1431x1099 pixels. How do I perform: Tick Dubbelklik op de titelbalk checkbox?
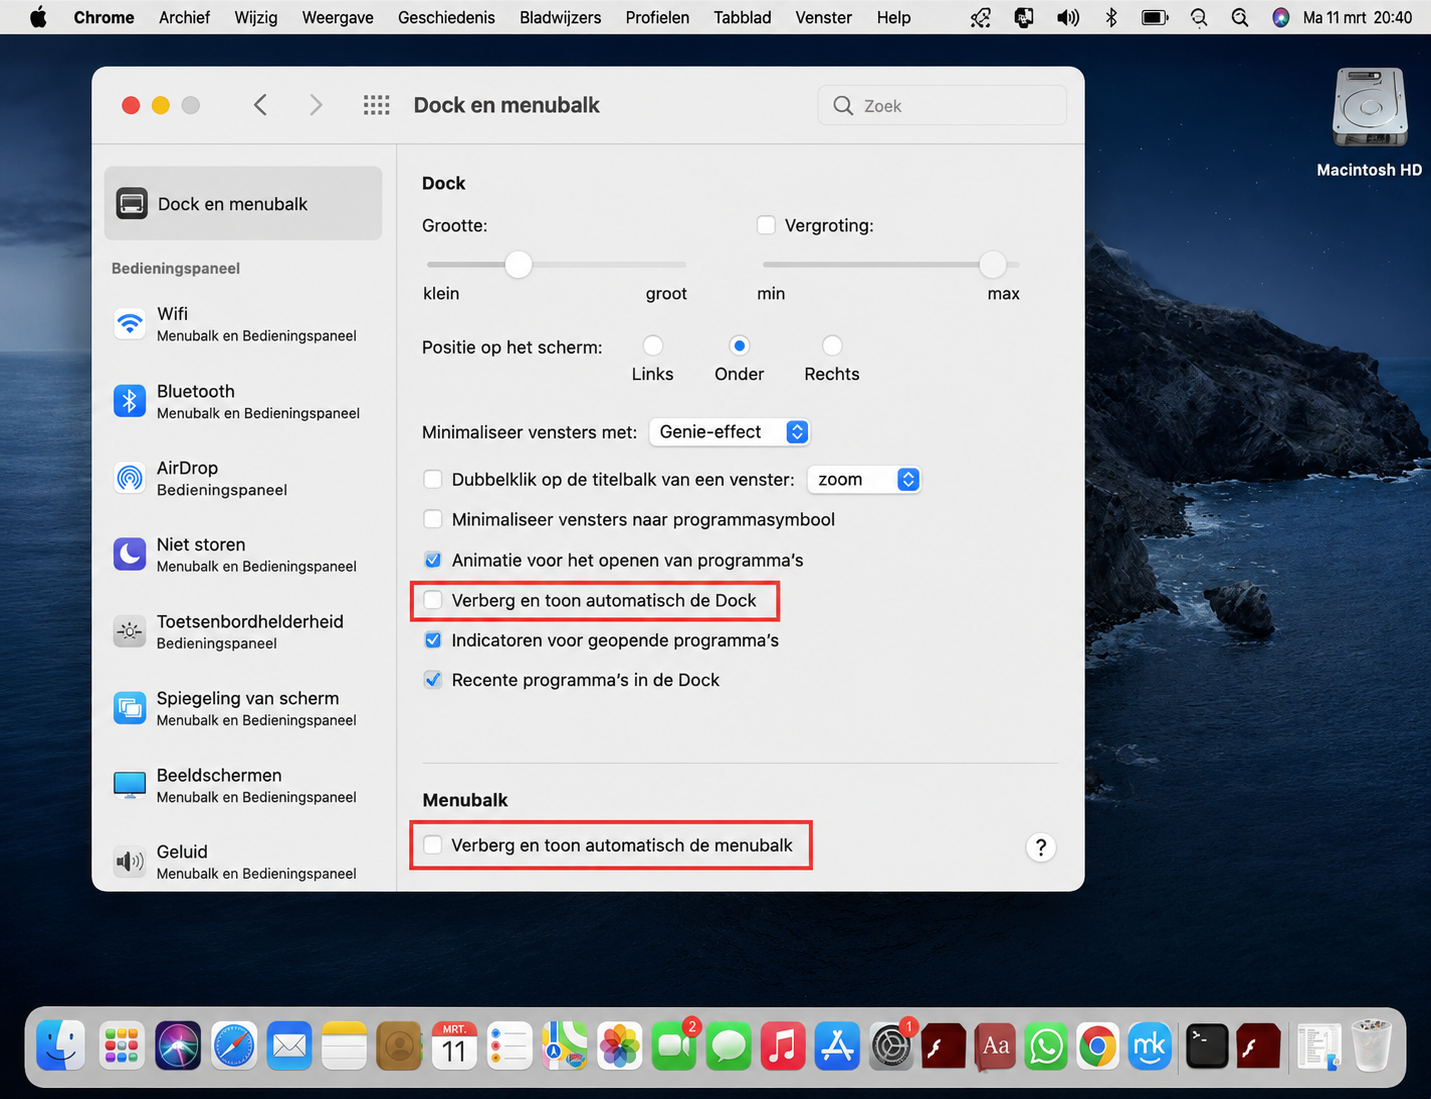point(433,479)
